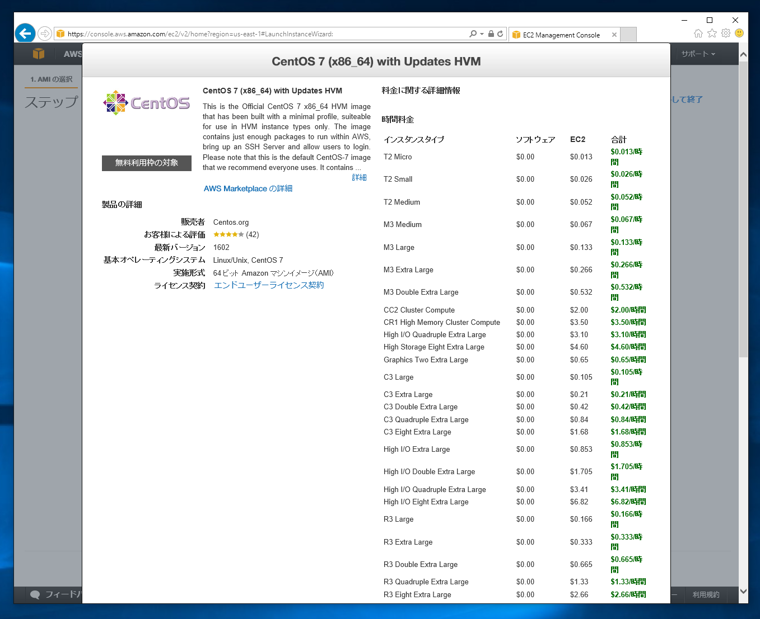Click the 合計 column header

618,140
